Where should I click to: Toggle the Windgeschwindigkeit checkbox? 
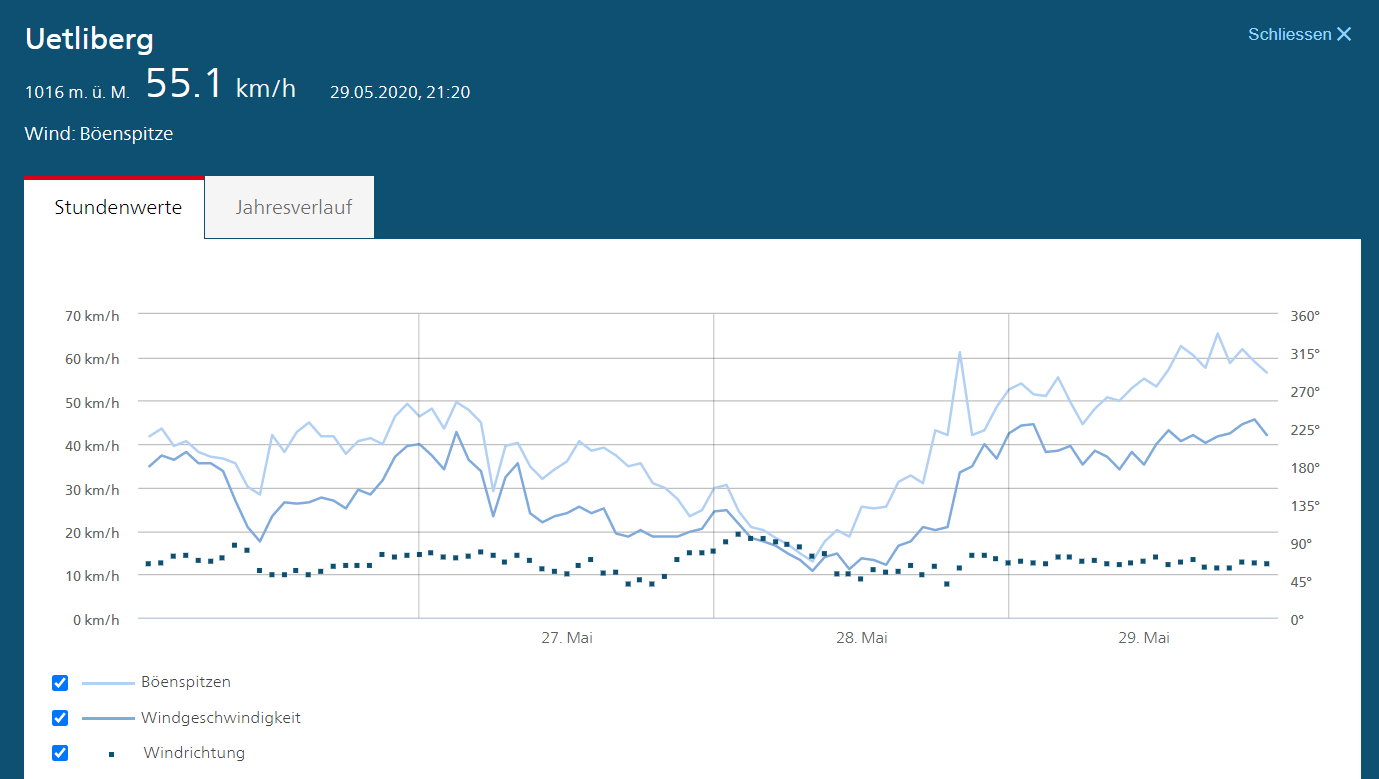click(60, 718)
